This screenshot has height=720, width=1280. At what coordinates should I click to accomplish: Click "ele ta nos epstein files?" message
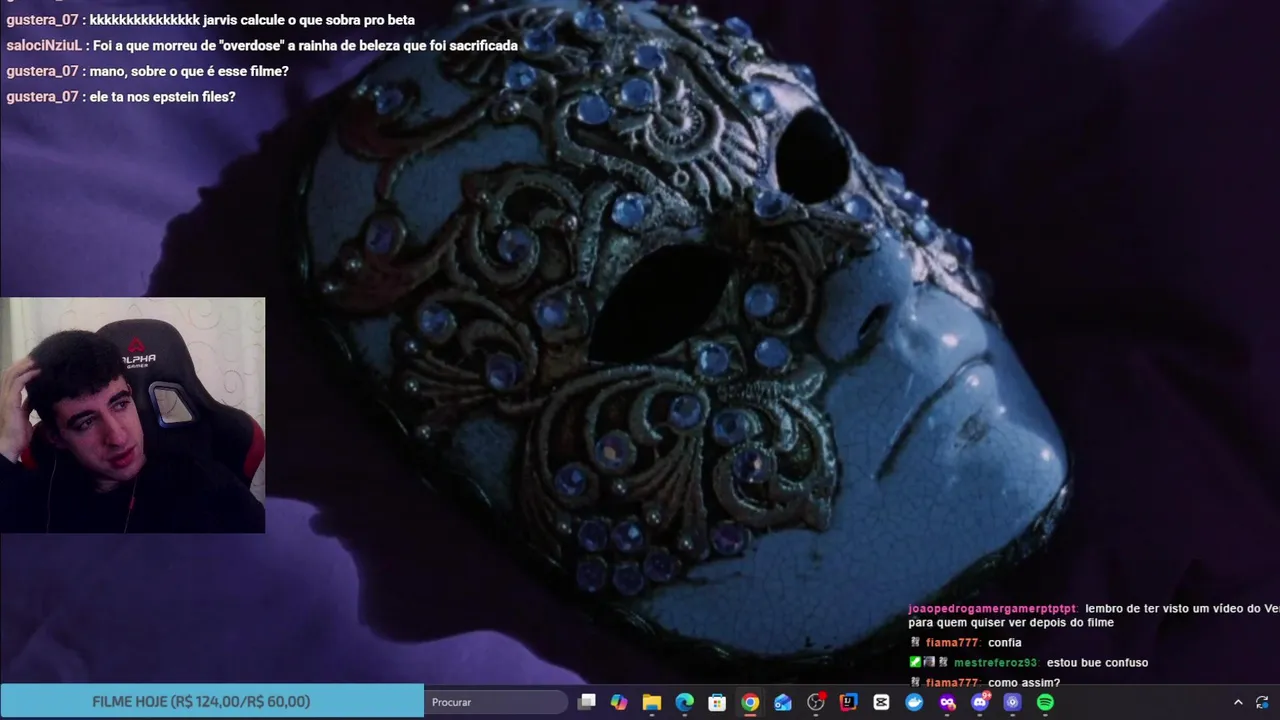click(162, 97)
